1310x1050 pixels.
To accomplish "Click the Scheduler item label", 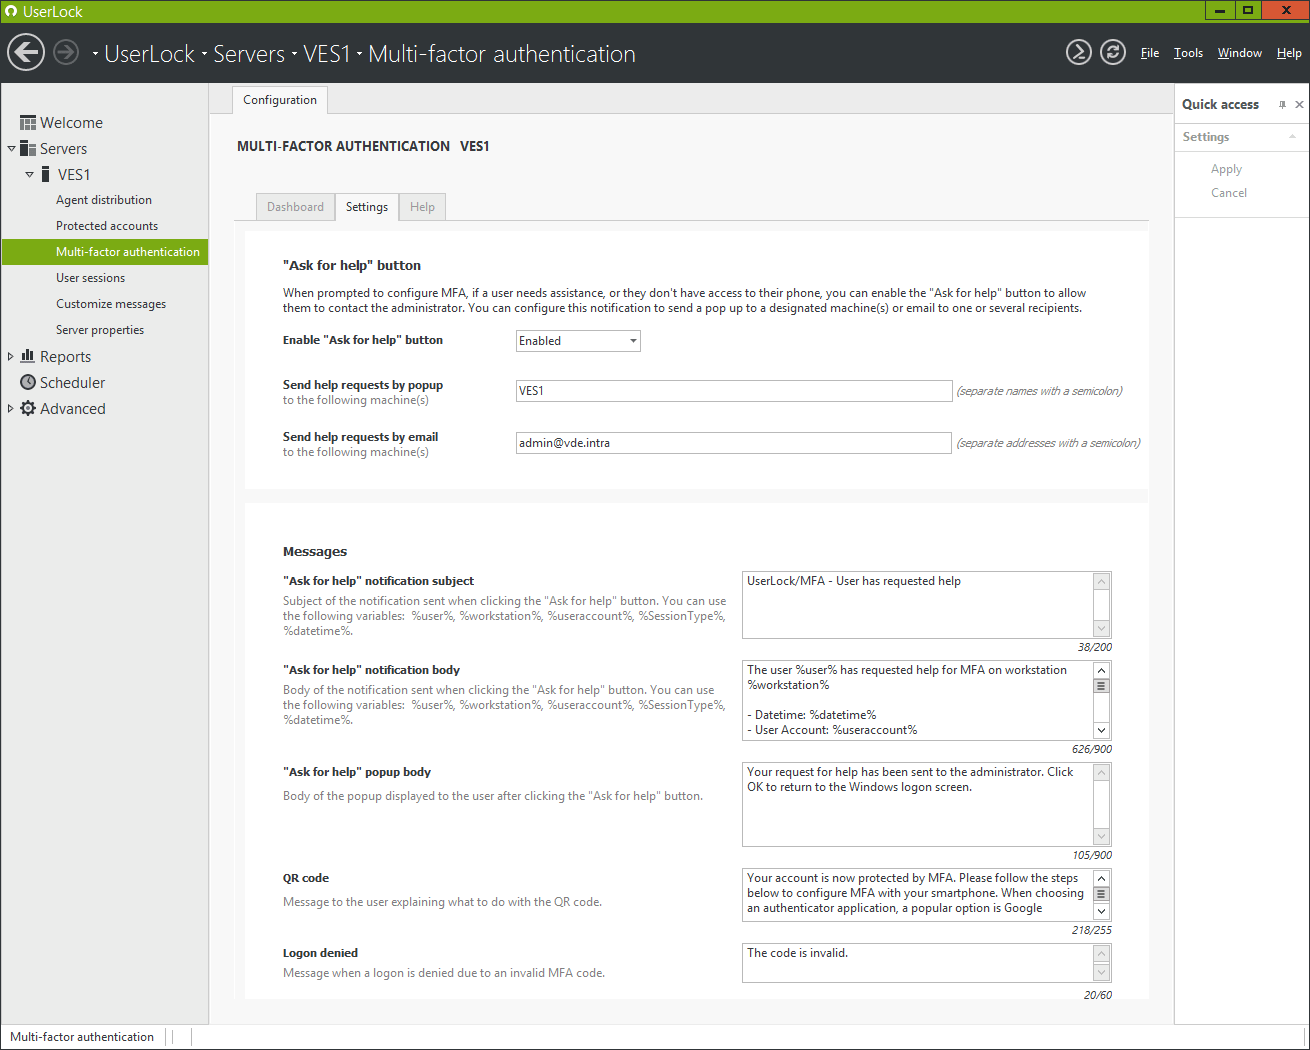I will coord(72,383).
